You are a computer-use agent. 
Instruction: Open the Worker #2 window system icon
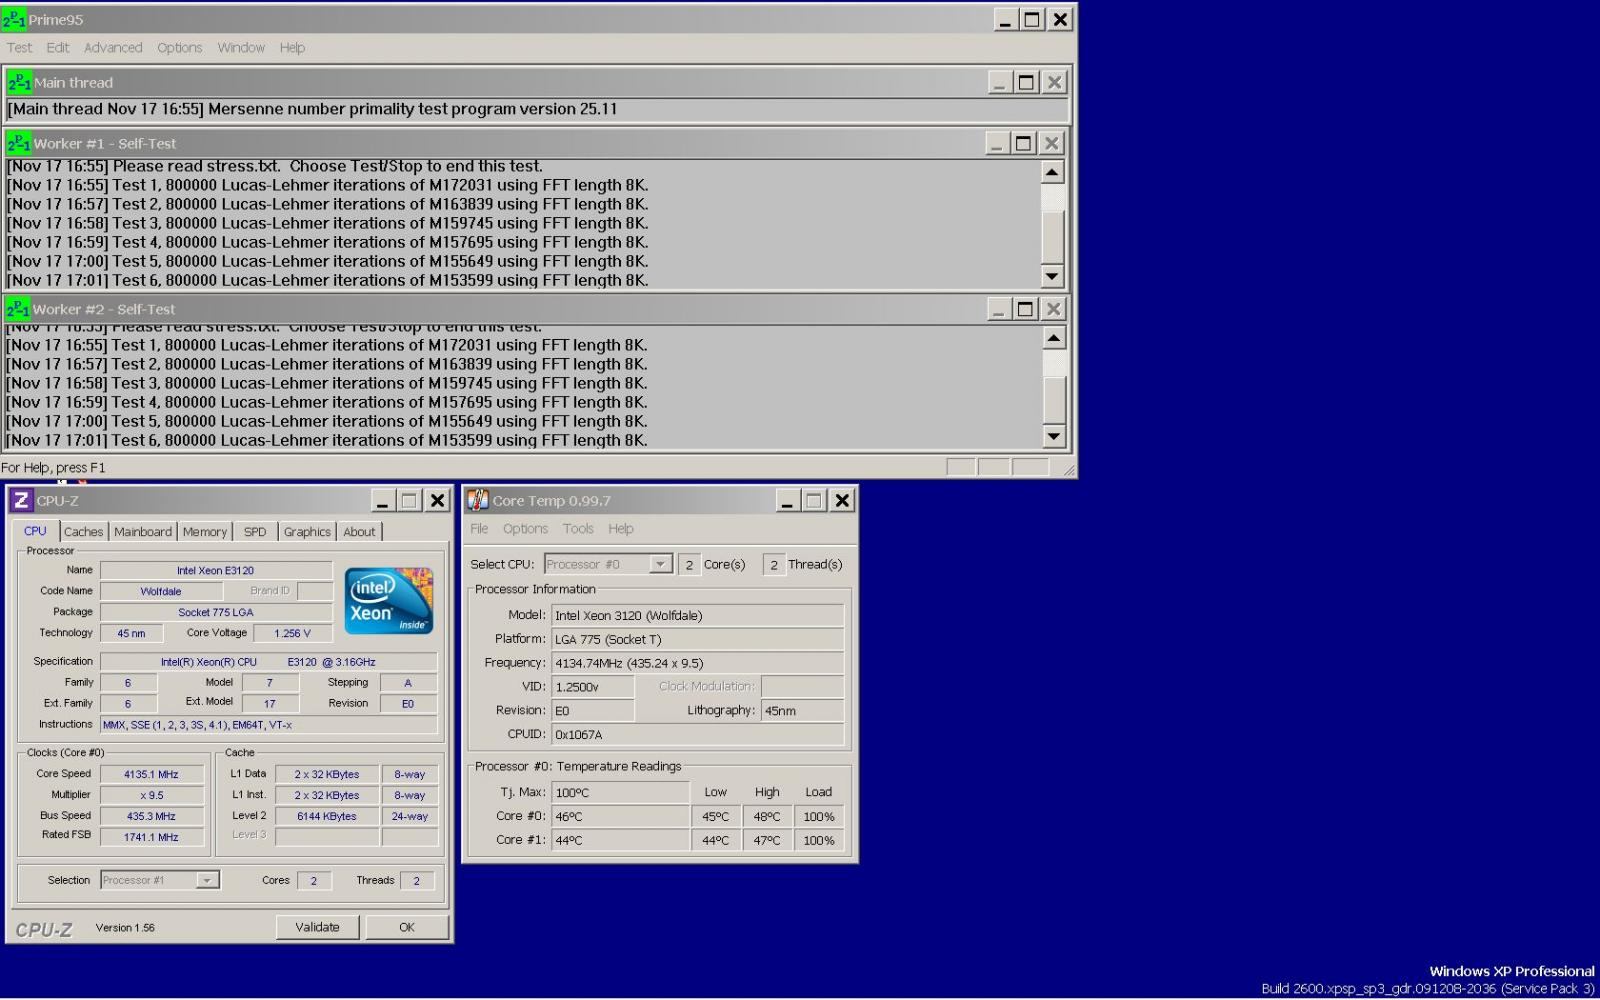19,309
